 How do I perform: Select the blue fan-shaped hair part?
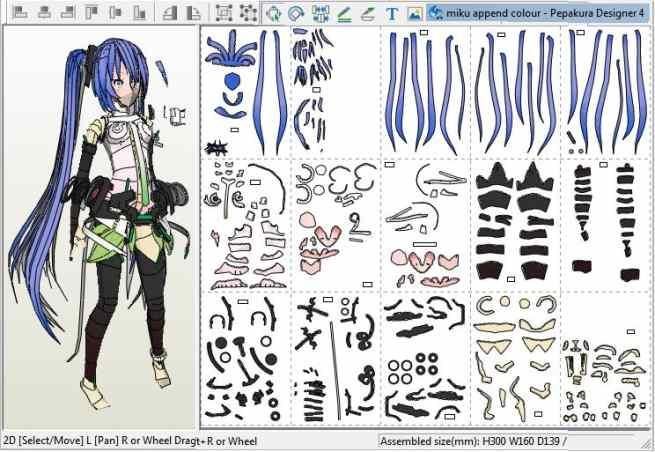(230, 49)
